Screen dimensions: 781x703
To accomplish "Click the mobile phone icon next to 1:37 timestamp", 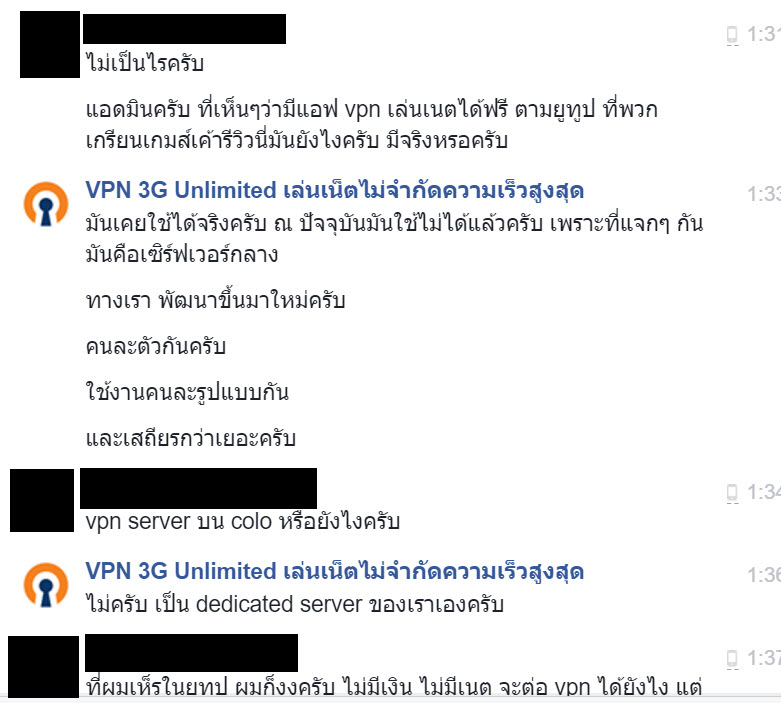I will pyautogui.click(x=732, y=659).
